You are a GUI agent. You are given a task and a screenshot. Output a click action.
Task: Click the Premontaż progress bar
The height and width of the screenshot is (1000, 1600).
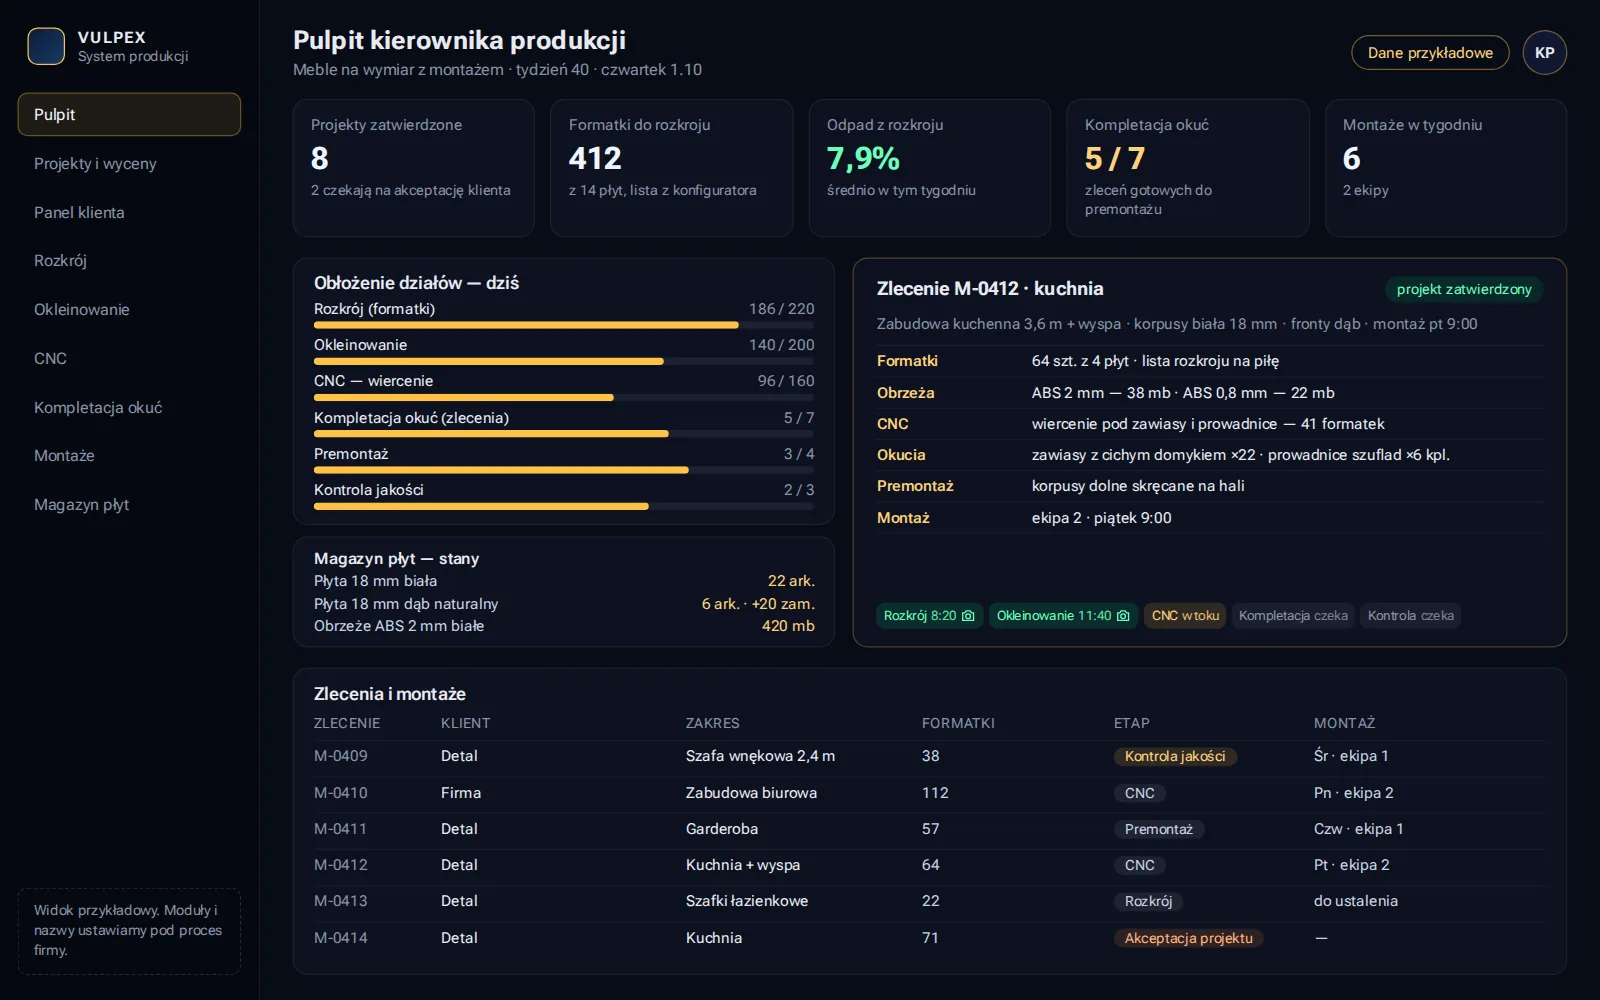564,470
